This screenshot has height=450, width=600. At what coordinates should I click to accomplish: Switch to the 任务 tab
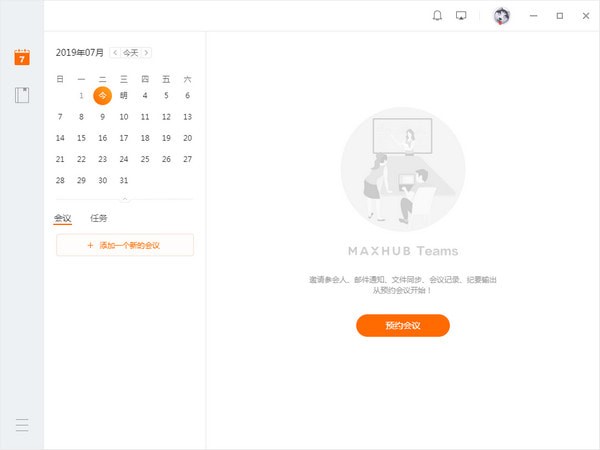[99, 218]
